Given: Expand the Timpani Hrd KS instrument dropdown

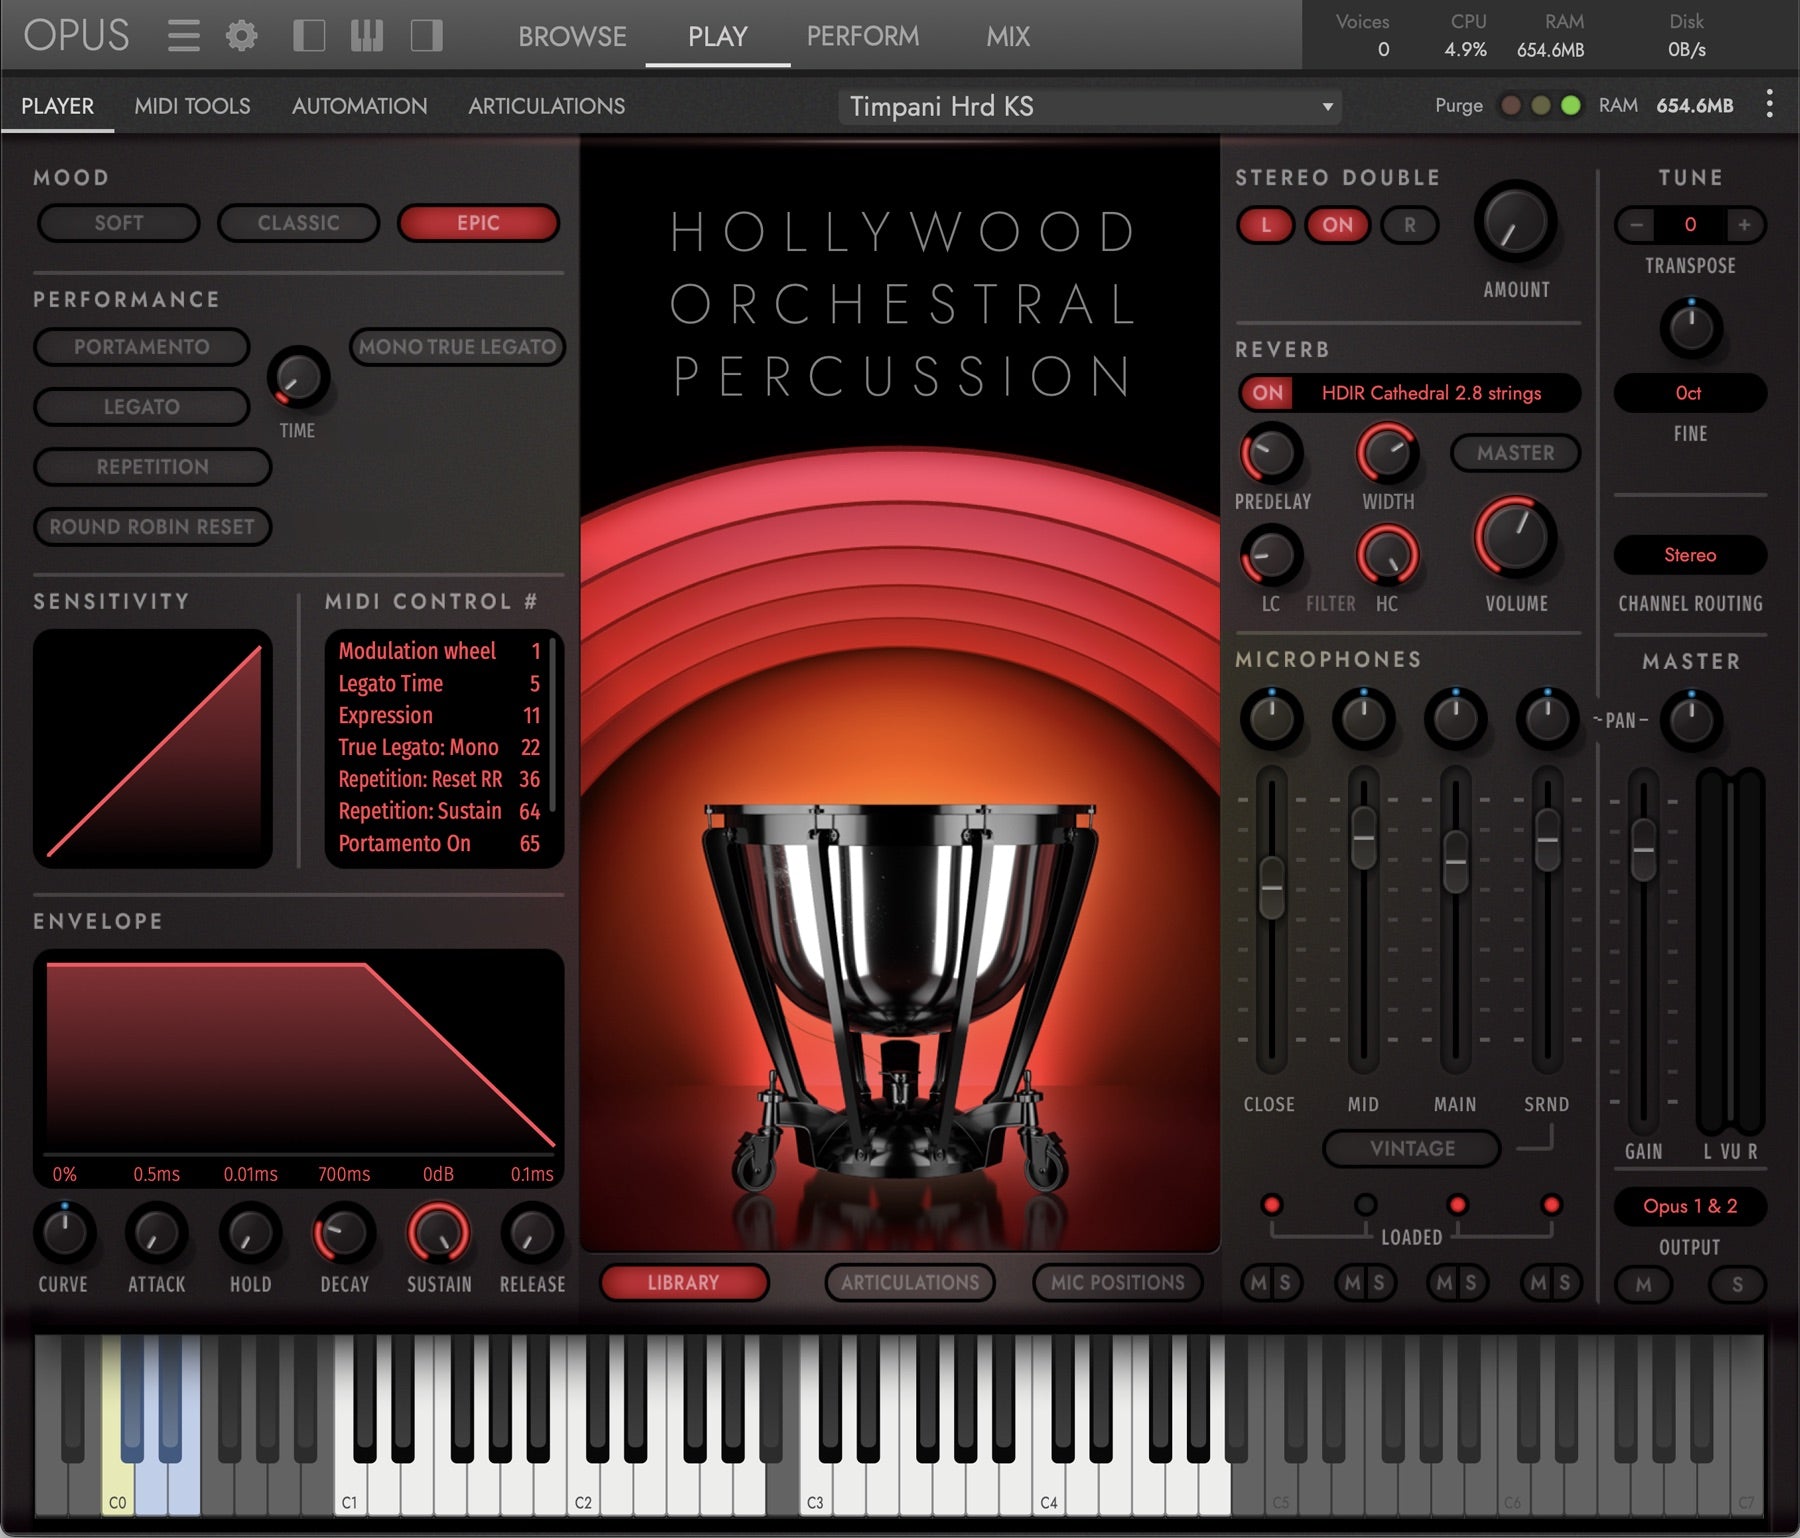Looking at the screenshot, I should (x=1327, y=107).
